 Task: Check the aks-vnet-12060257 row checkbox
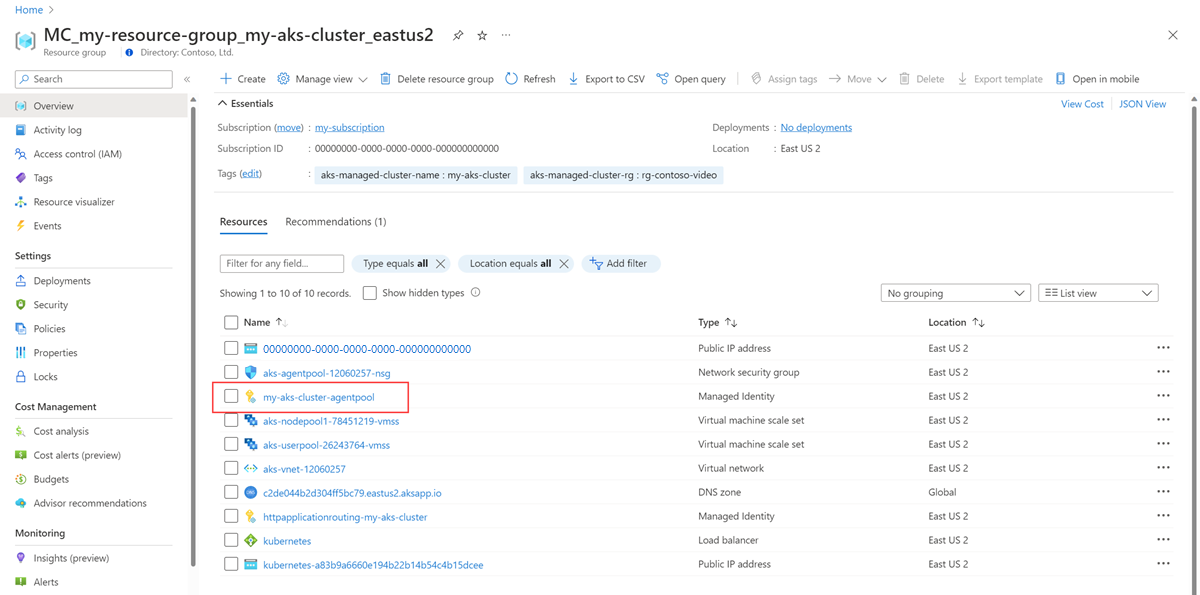[x=231, y=468]
